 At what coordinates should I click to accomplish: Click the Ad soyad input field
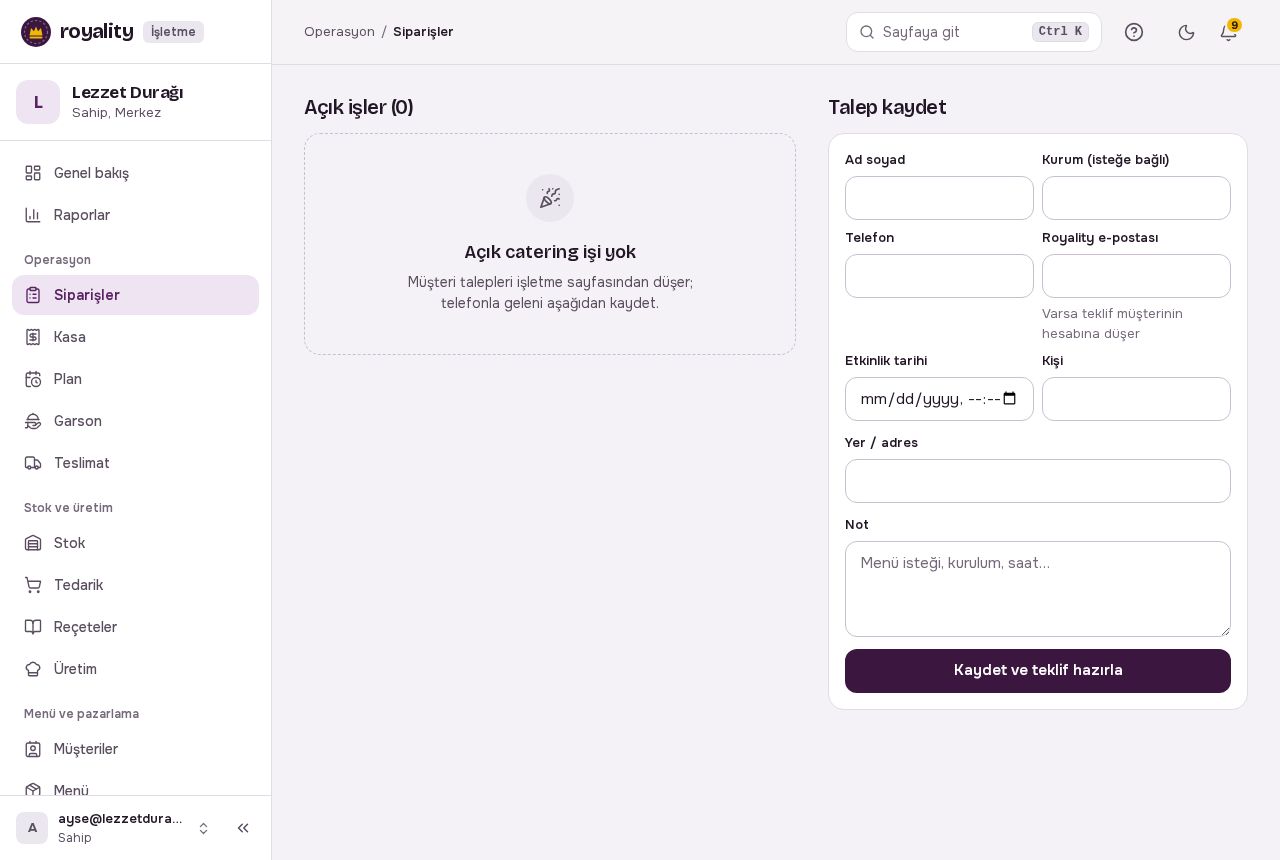tap(939, 198)
